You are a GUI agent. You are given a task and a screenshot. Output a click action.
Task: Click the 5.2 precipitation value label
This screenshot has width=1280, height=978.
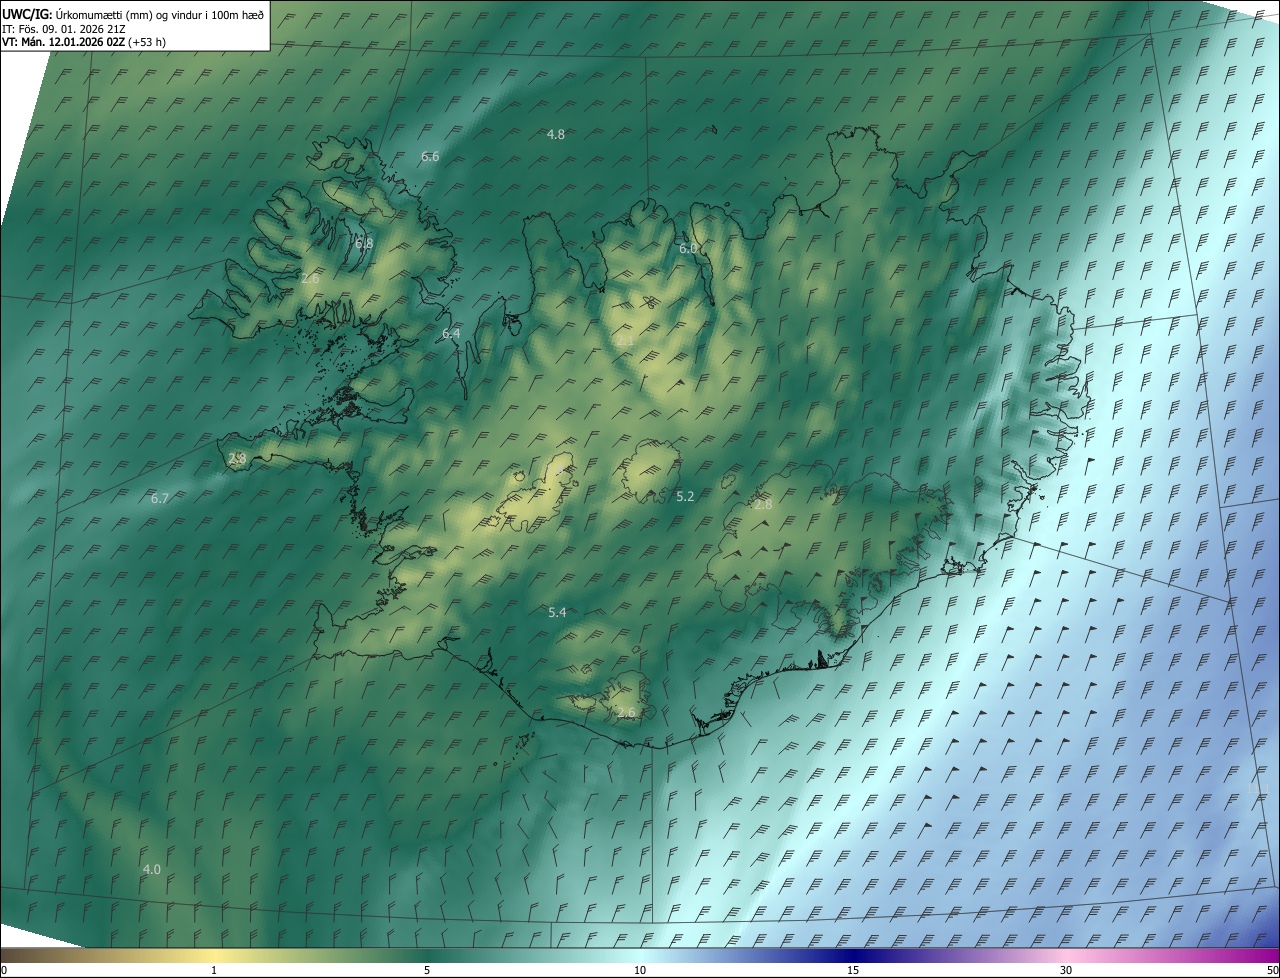(685, 497)
